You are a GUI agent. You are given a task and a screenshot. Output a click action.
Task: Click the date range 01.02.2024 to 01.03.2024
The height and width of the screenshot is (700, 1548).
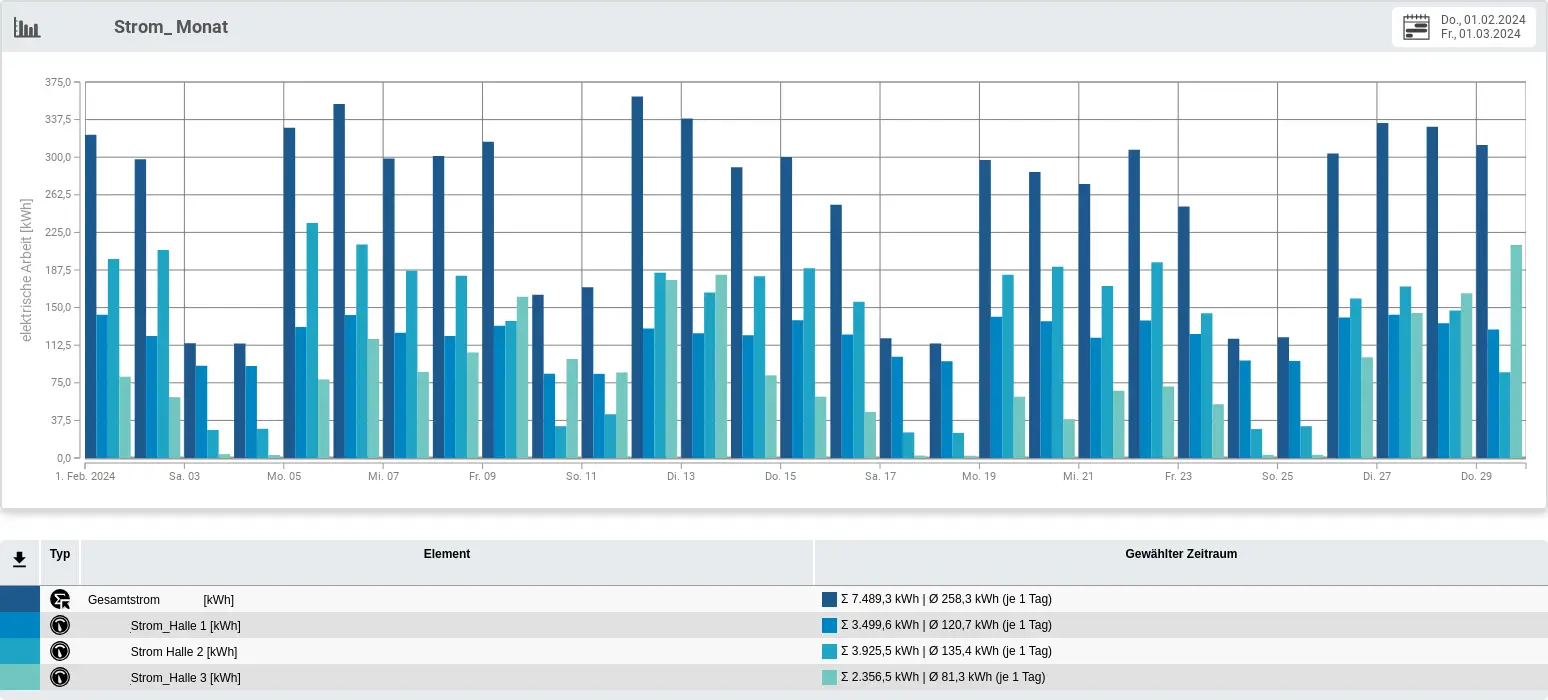tap(1482, 27)
